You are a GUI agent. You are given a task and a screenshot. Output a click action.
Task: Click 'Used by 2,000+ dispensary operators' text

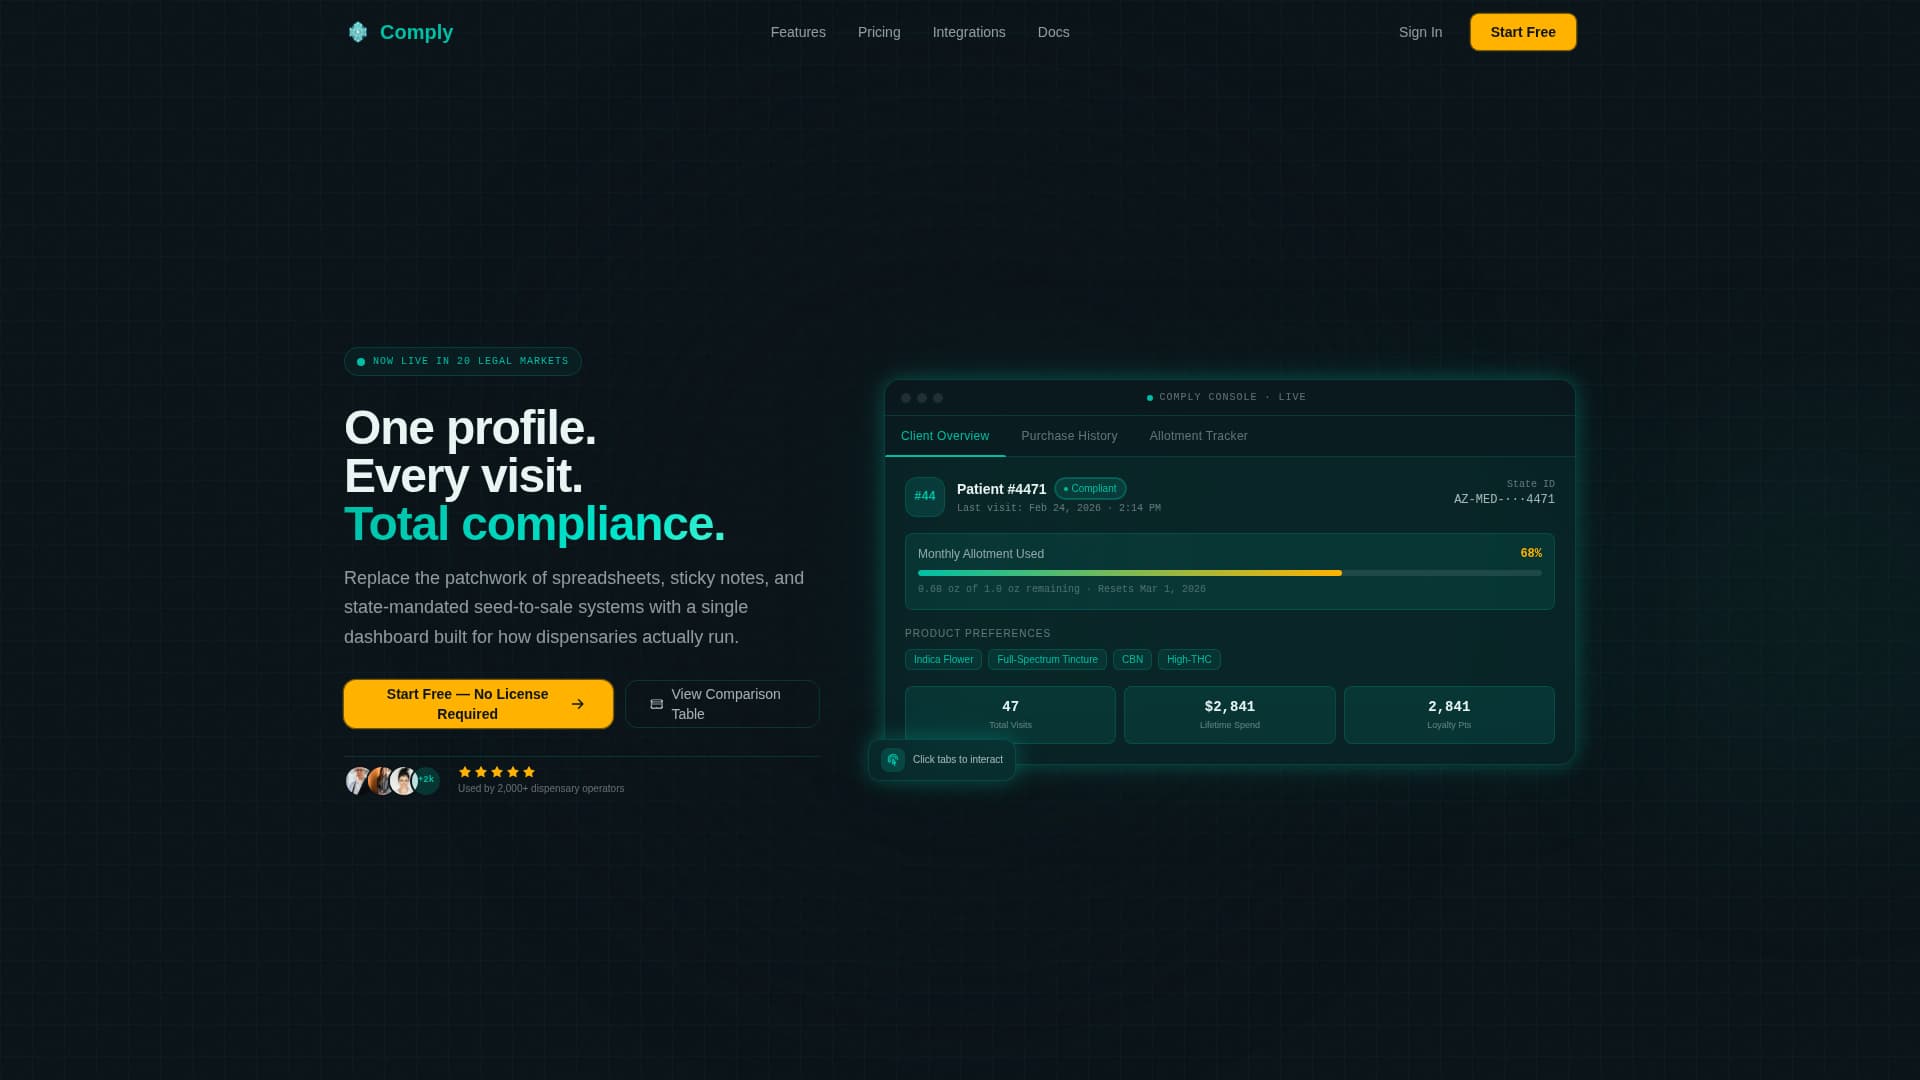541,789
